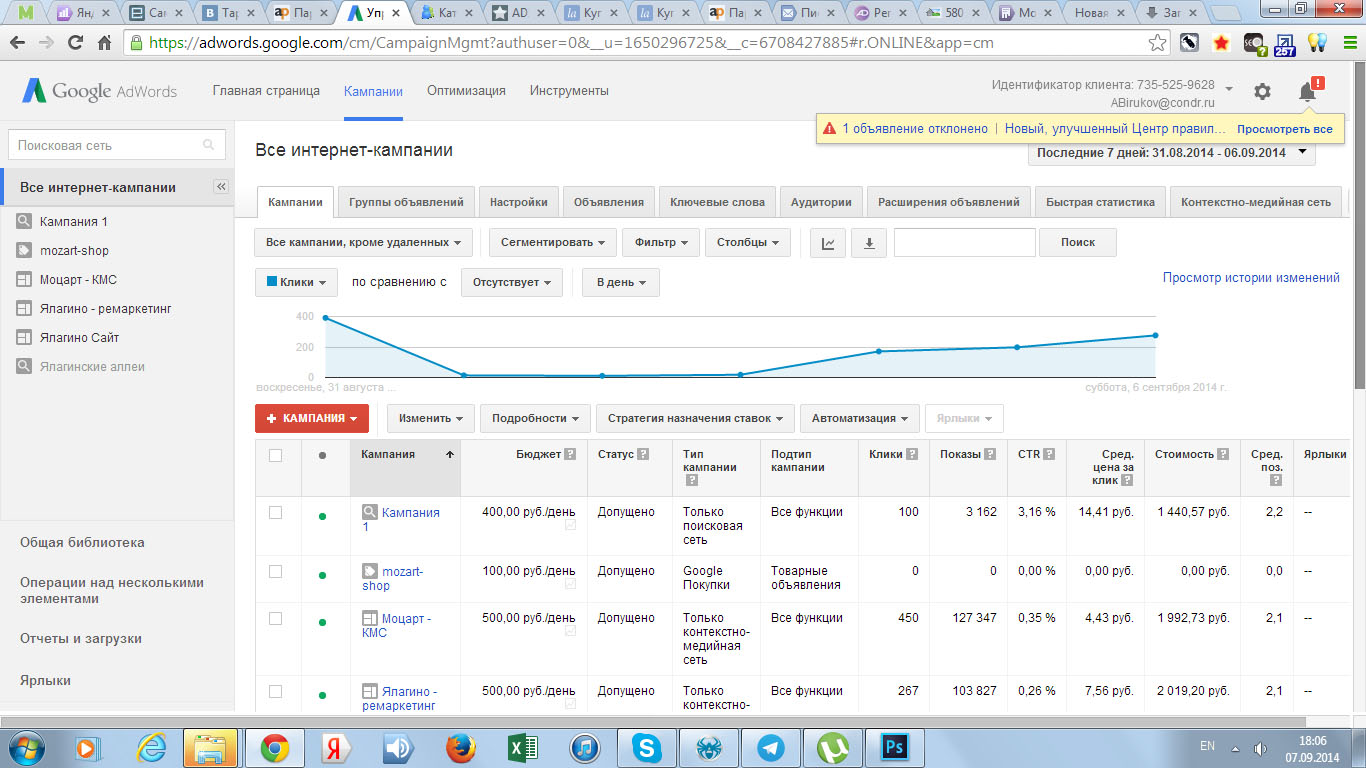
Task: Click the help icon beside Бюджет column
Action: (570, 454)
